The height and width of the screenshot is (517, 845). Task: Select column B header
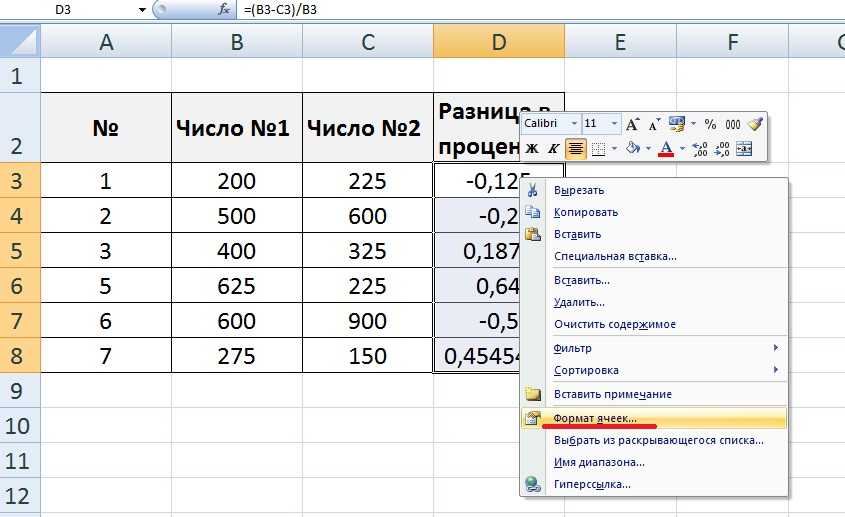coord(237,42)
